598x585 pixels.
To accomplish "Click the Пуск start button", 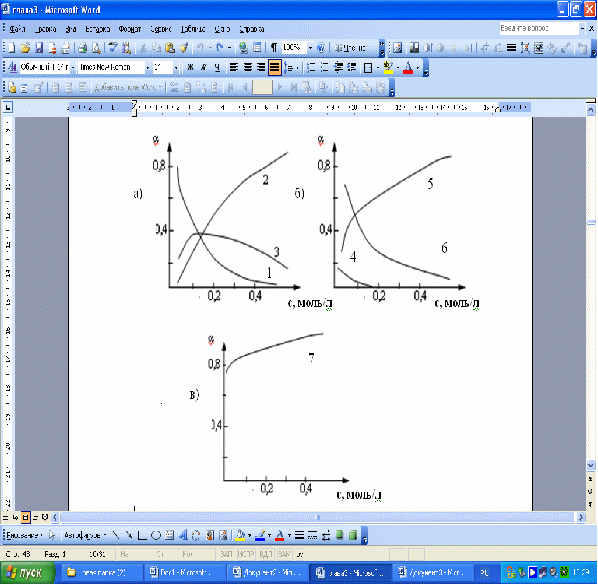I will coord(27,572).
